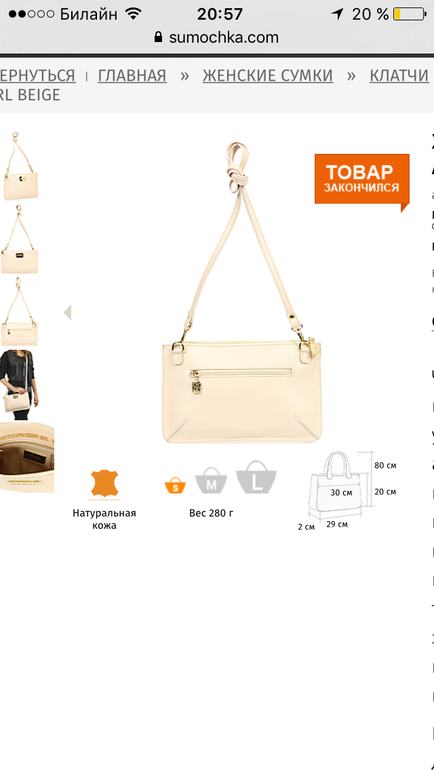Tap the ВЕРНУТЬСЯ back link
This screenshot has width=434, height=770.
click(38, 76)
